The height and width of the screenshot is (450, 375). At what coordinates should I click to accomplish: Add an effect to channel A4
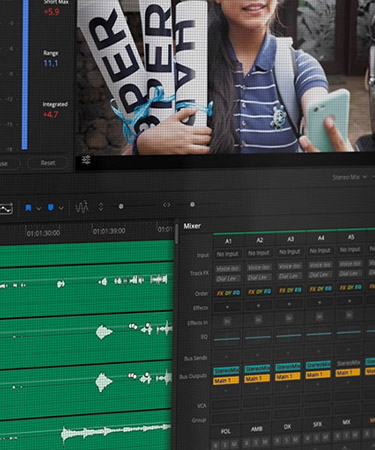pyautogui.click(x=319, y=302)
